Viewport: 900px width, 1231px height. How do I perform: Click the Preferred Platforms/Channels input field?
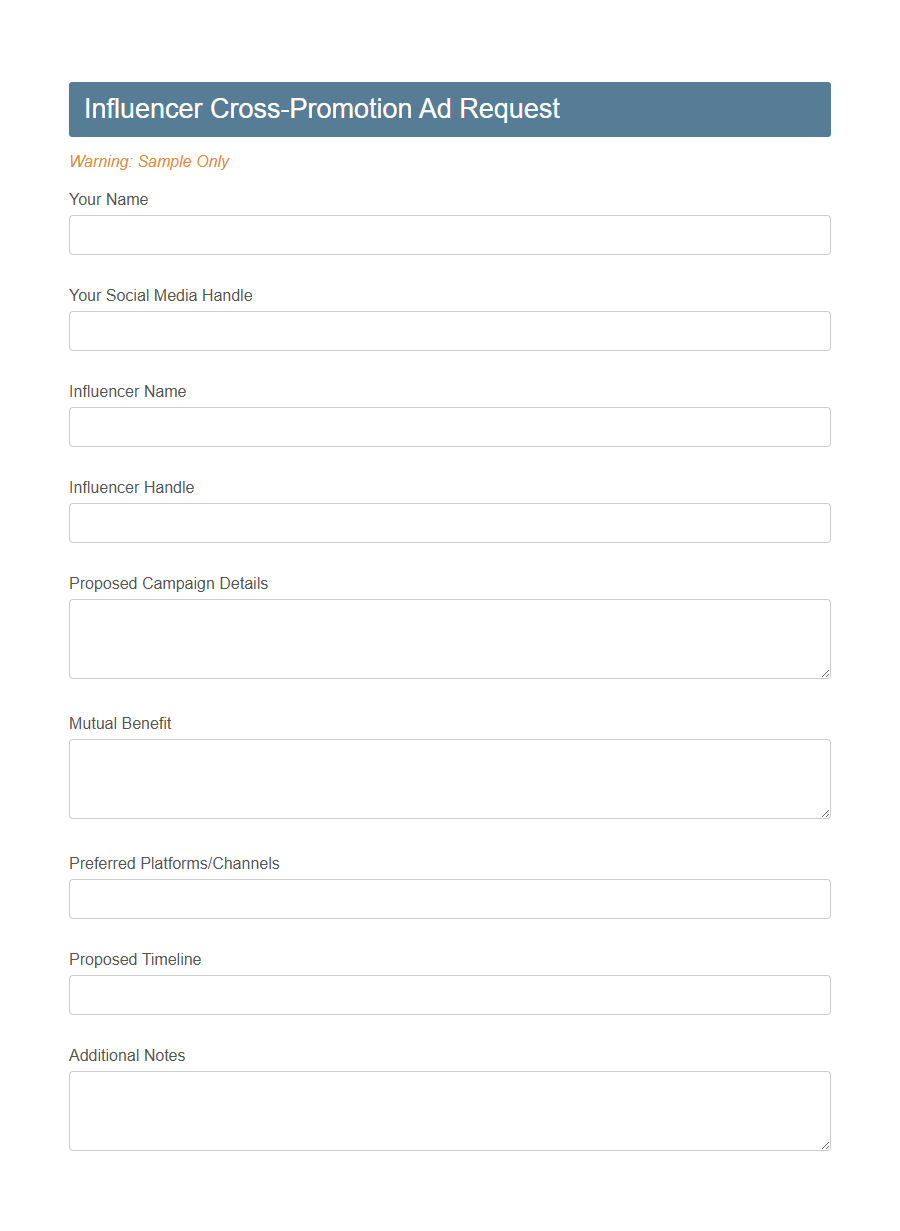449,899
